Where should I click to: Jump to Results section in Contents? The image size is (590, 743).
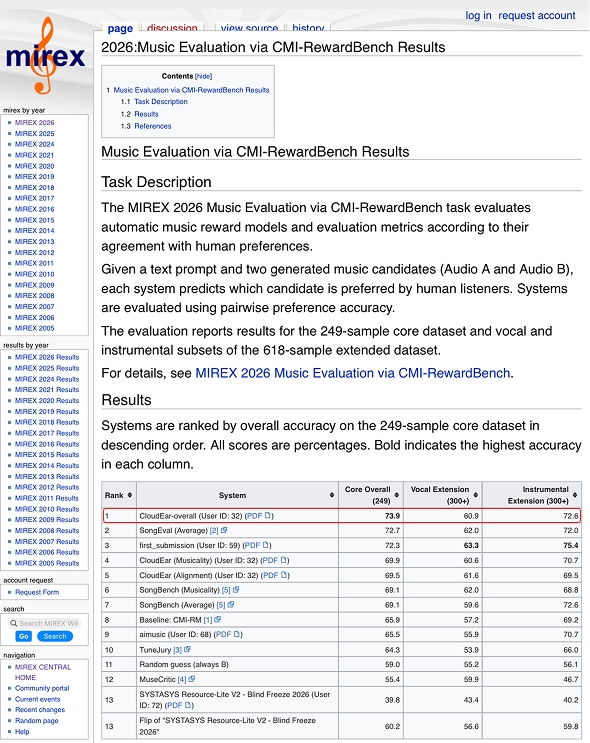click(x=146, y=114)
